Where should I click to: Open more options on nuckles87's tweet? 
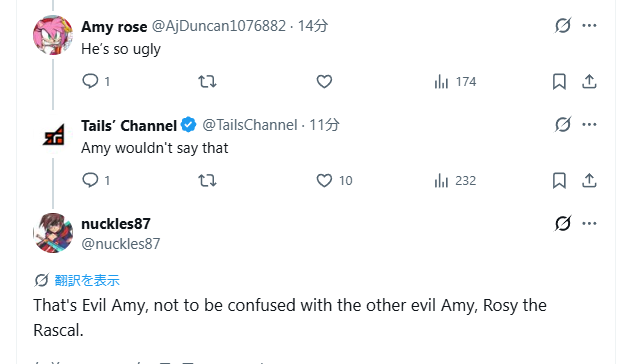589,223
